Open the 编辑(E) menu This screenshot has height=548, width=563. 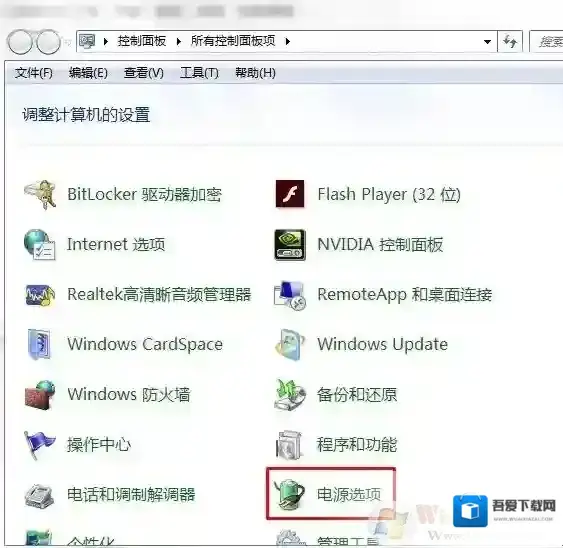click(x=88, y=73)
